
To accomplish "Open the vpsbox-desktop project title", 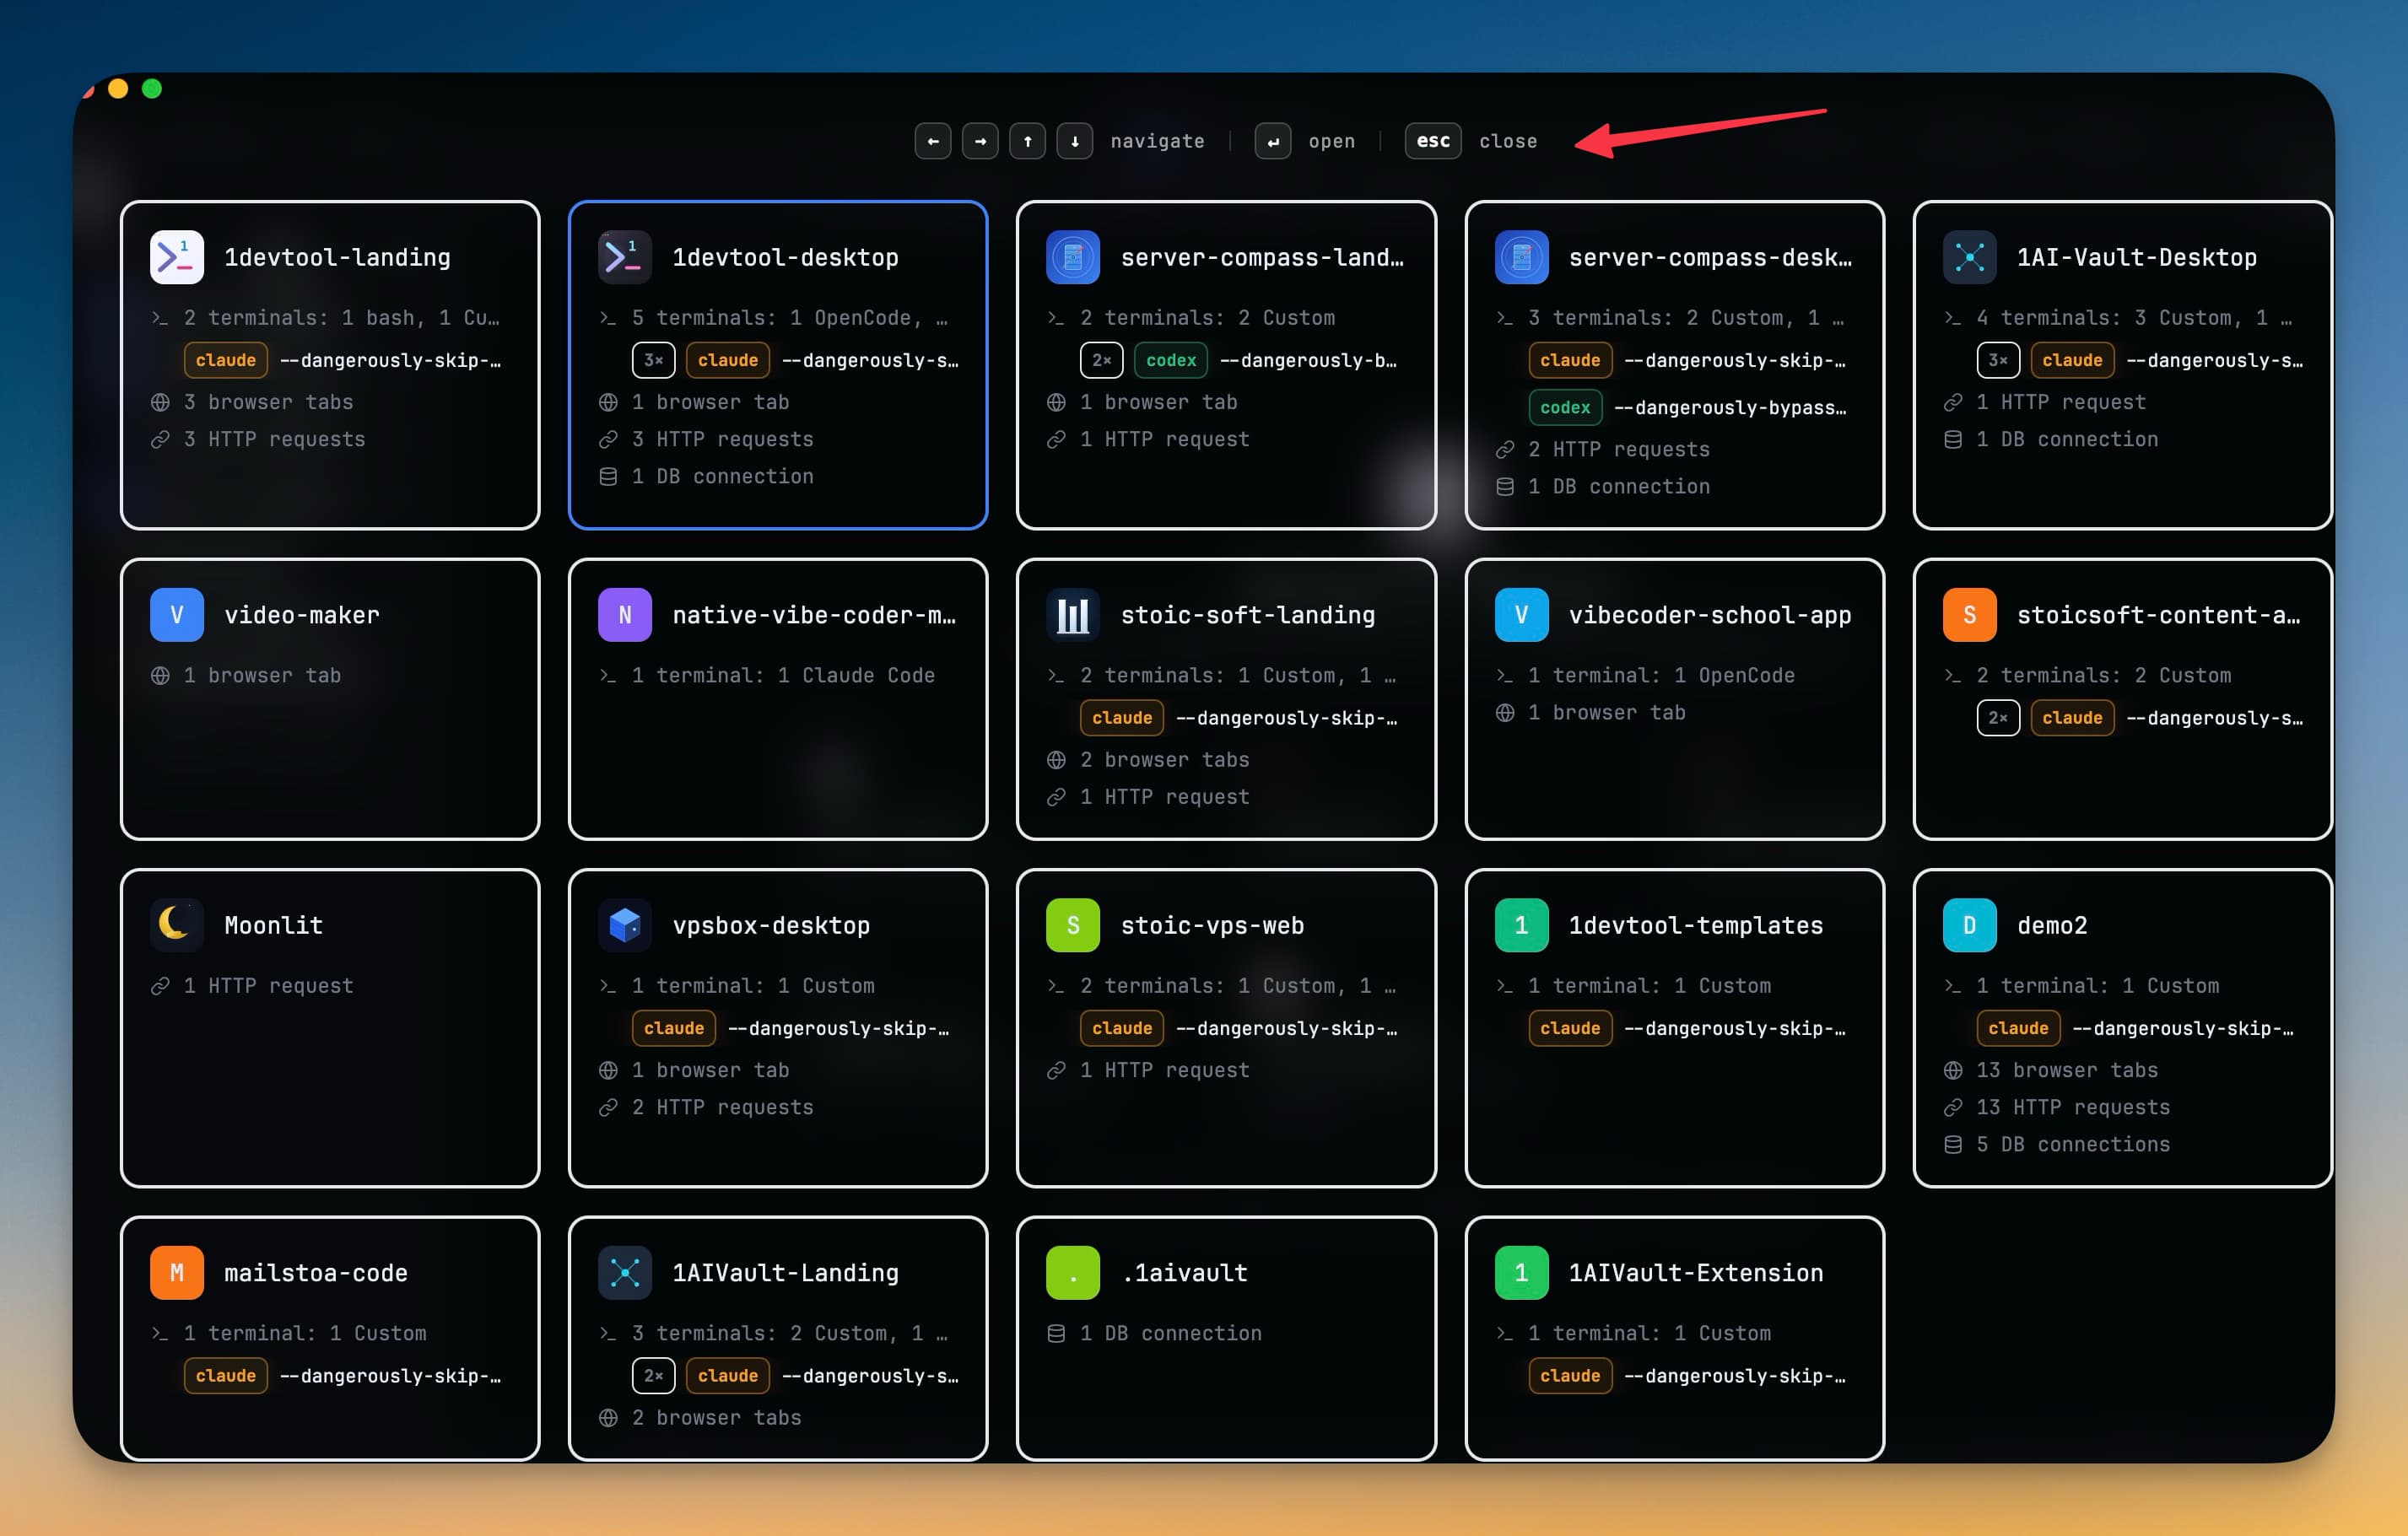I will [x=771, y=925].
